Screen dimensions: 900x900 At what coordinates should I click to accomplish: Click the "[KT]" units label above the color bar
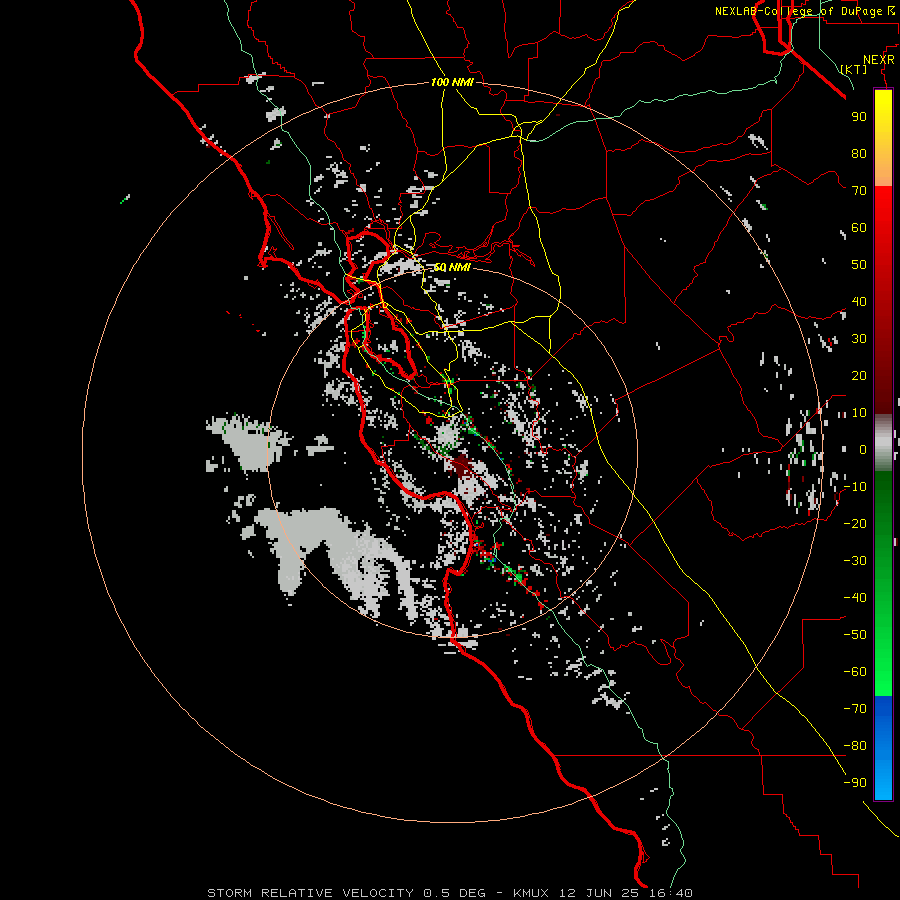point(853,69)
